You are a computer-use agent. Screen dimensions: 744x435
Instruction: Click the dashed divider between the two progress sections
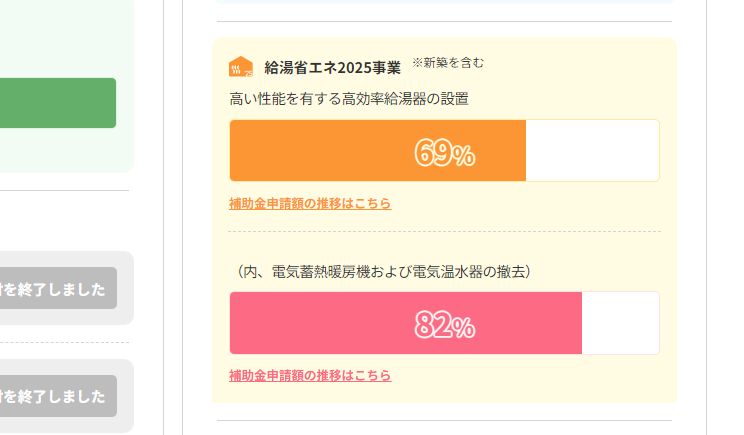444,232
